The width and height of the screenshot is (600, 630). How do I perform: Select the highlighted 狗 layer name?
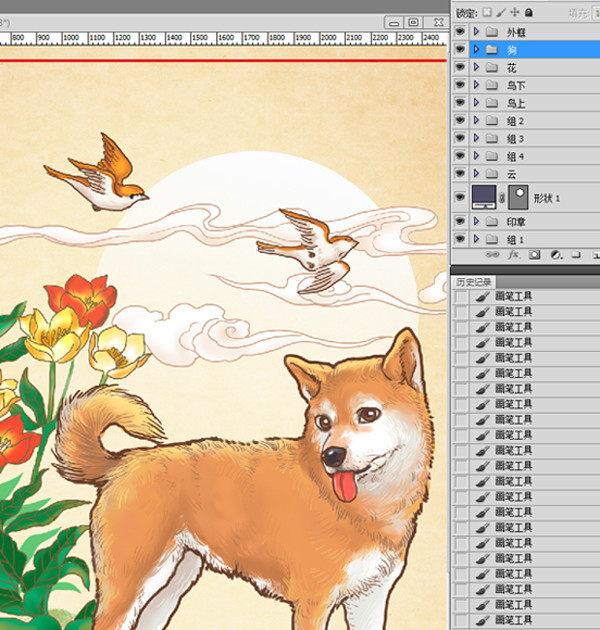pyautogui.click(x=511, y=50)
